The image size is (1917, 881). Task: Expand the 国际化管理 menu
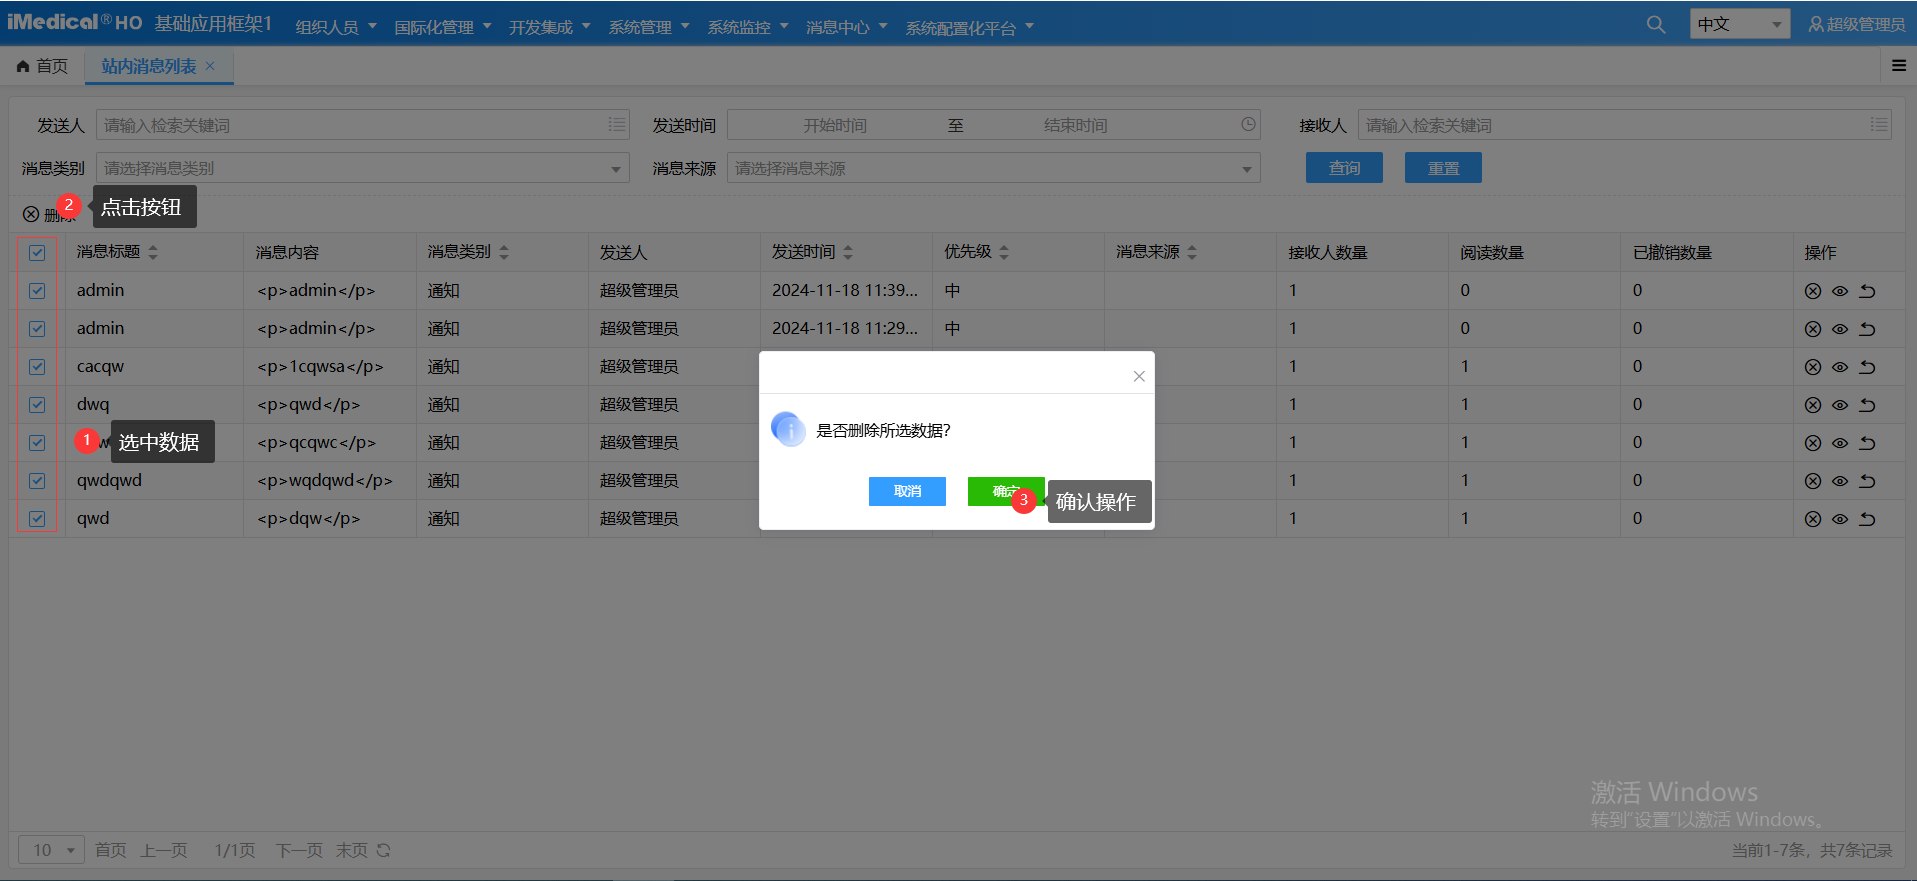pyautogui.click(x=443, y=27)
